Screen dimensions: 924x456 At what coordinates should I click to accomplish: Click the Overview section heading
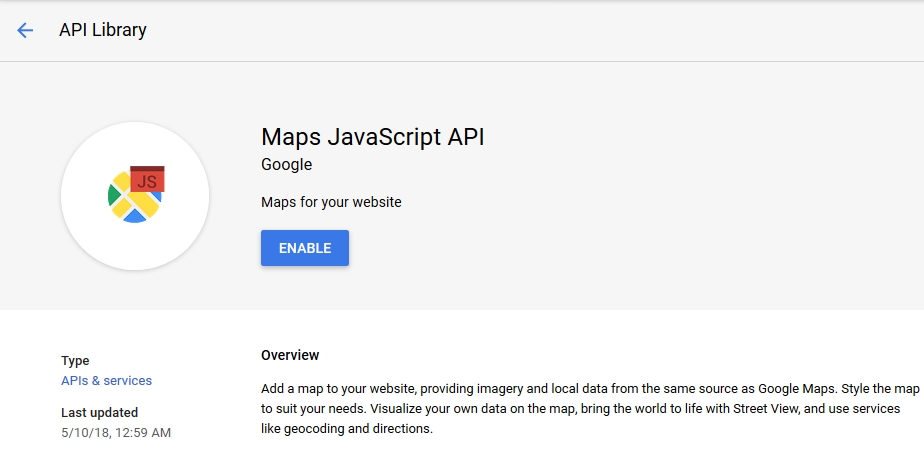coord(290,355)
